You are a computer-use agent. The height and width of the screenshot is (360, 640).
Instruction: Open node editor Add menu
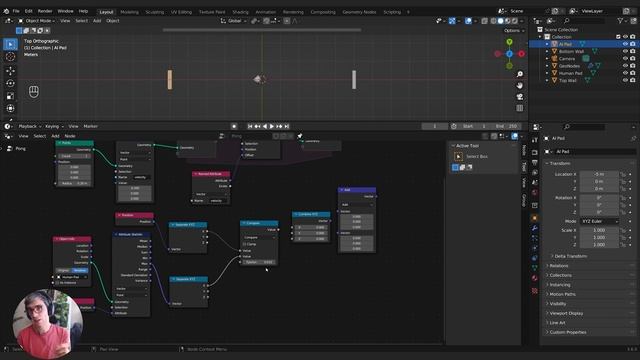[x=55, y=136]
